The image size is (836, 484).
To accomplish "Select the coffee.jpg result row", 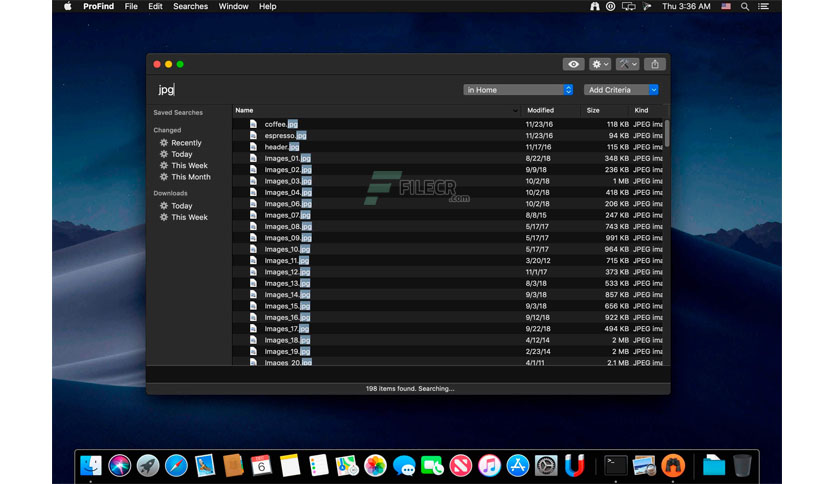I will [448, 124].
